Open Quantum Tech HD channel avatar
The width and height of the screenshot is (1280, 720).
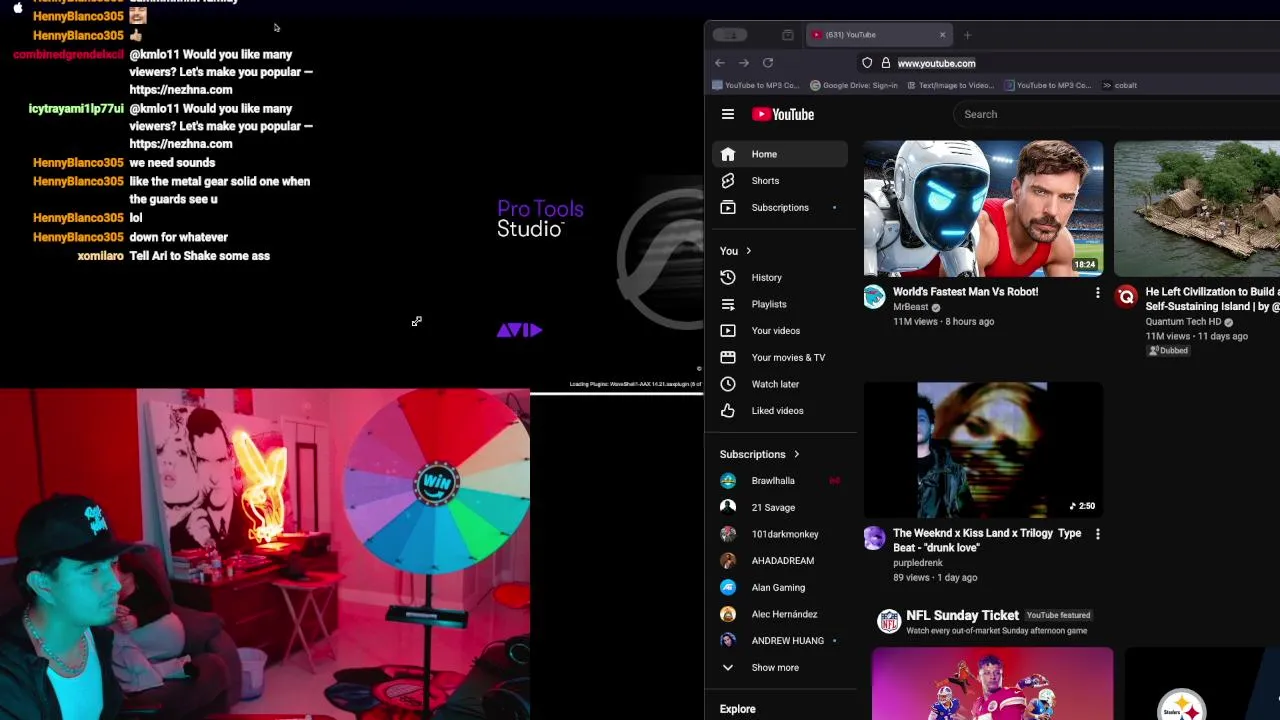coord(1127,297)
